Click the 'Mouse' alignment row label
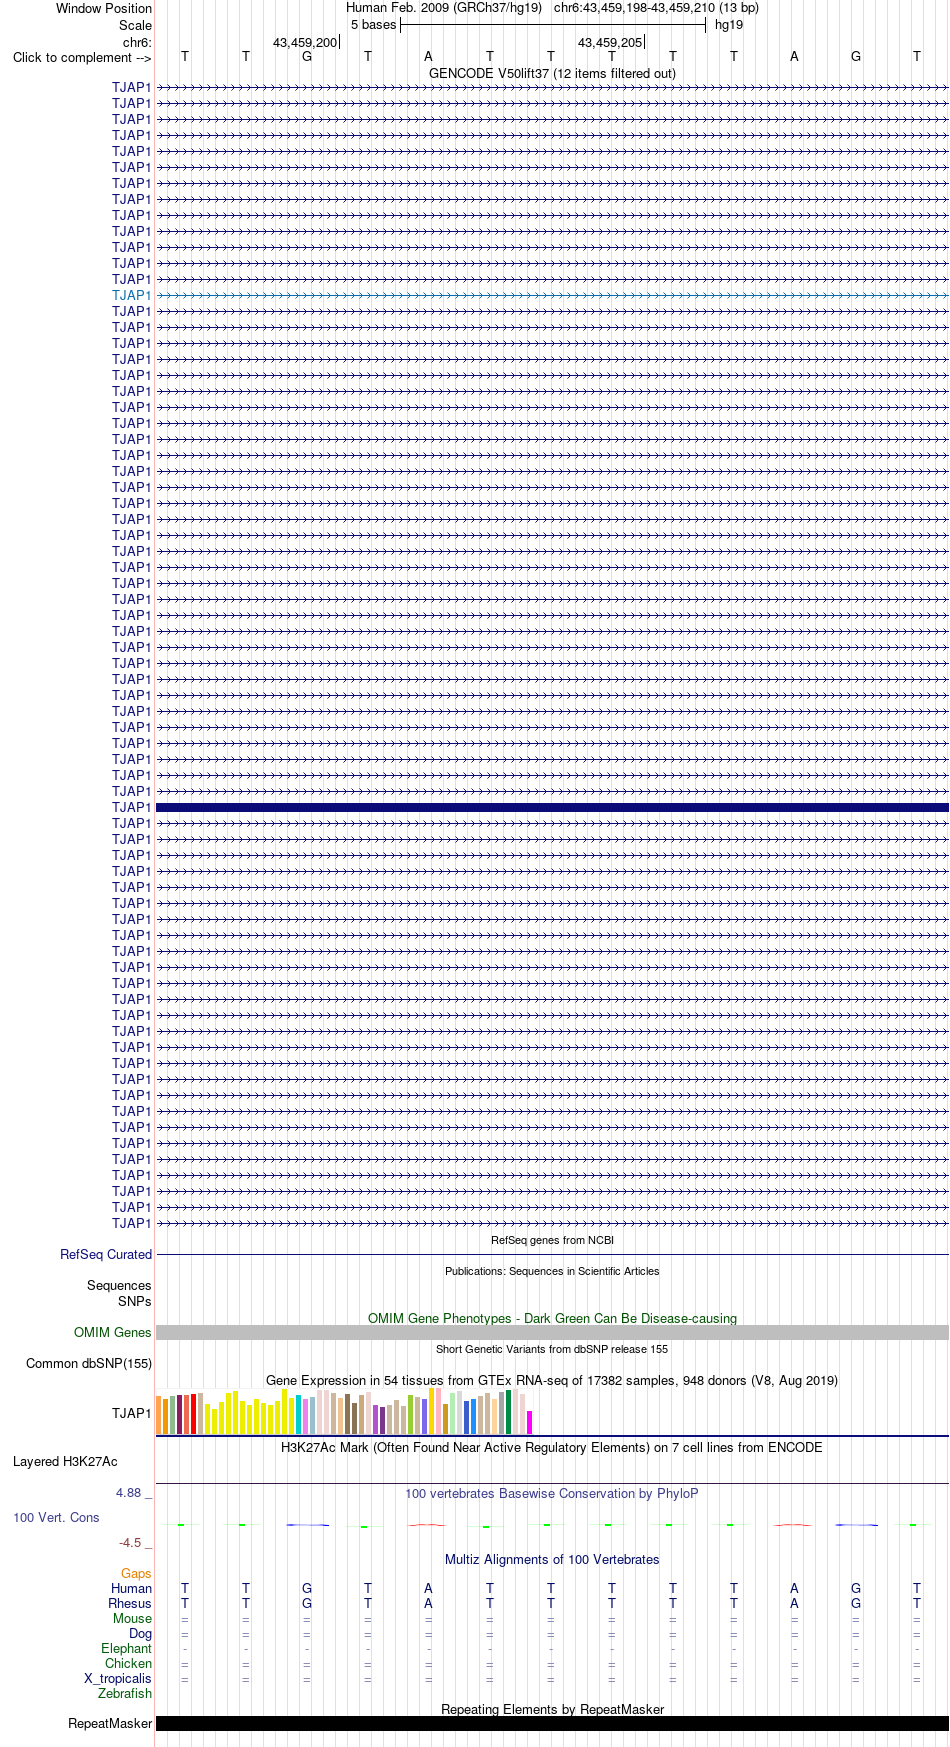The width and height of the screenshot is (950, 1747). tap(133, 1618)
